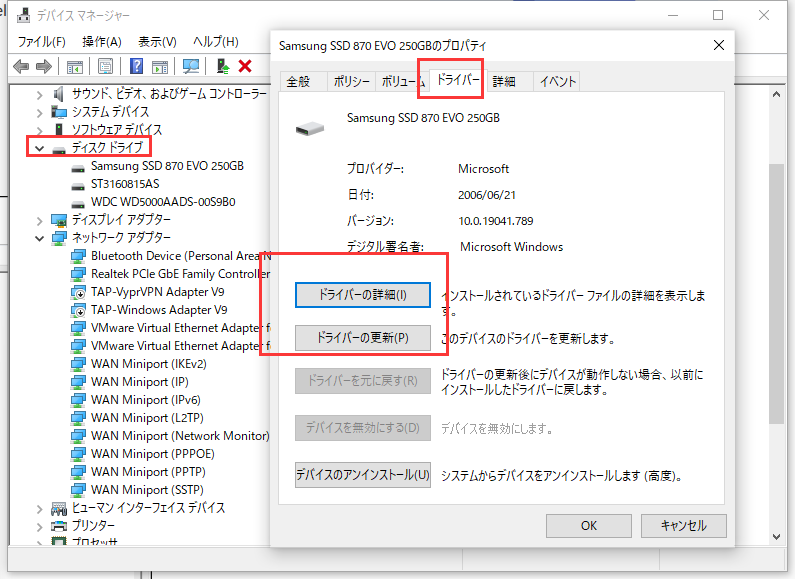Click the Realtek PCIe GbE controller icon
This screenshot has width=795, height=579.
[x=78, y=274]
